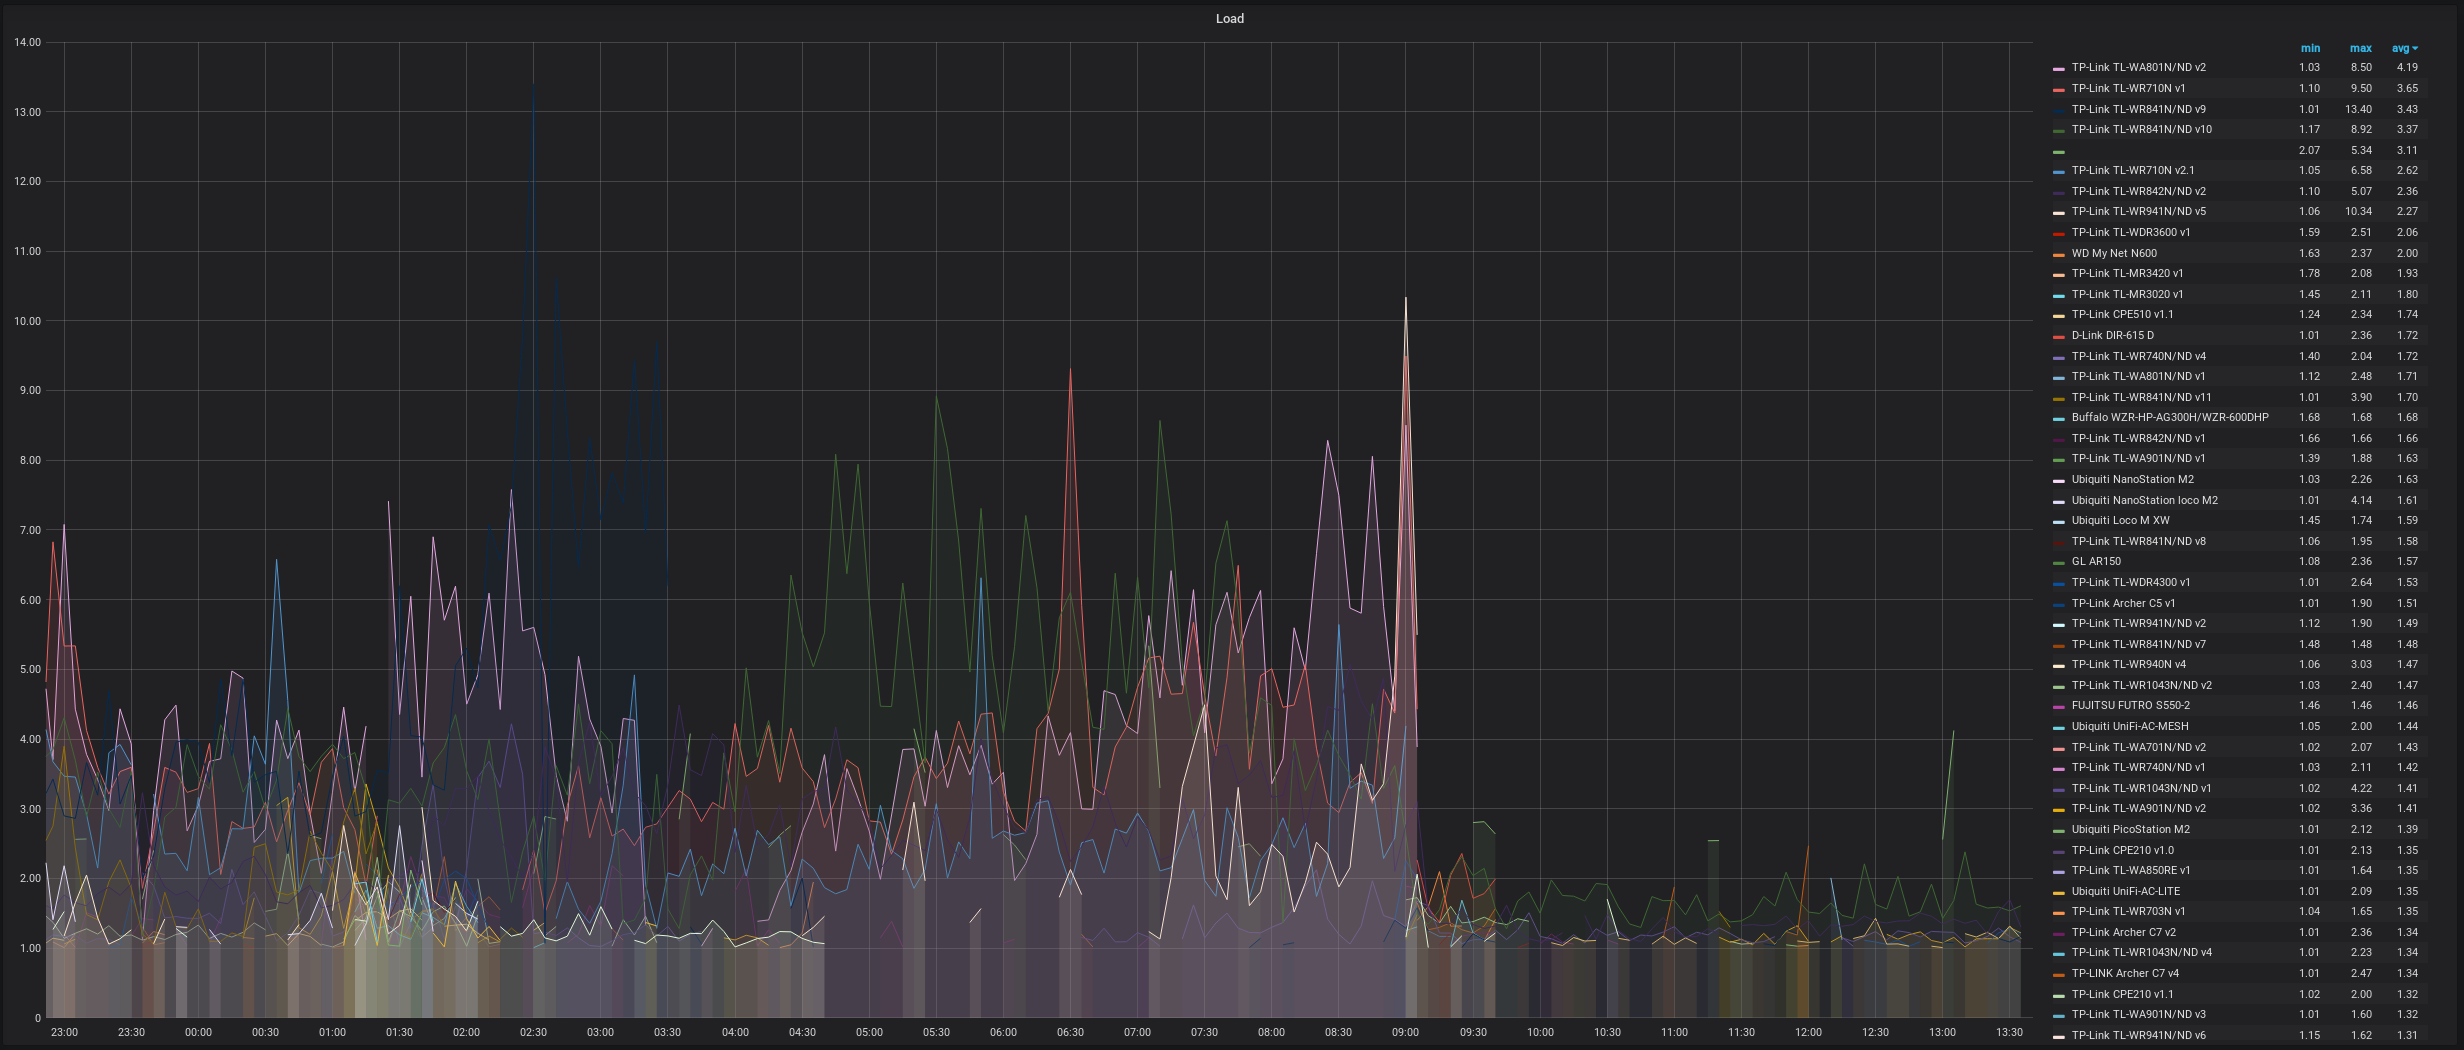Open color swatch for TP-Link TL-WR710N v2.1
Viewport: 2464px width, 1050px height.
pos(2059,172)
